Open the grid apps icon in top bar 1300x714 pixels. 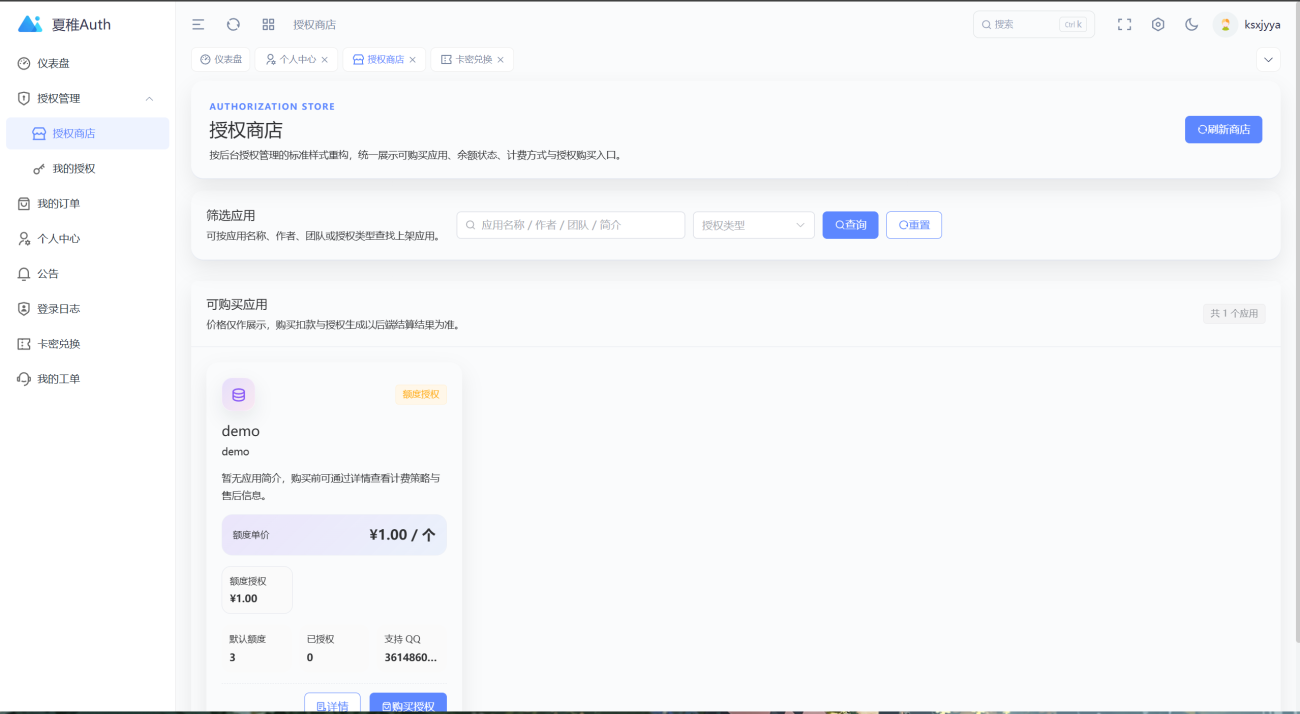point(268,24)
